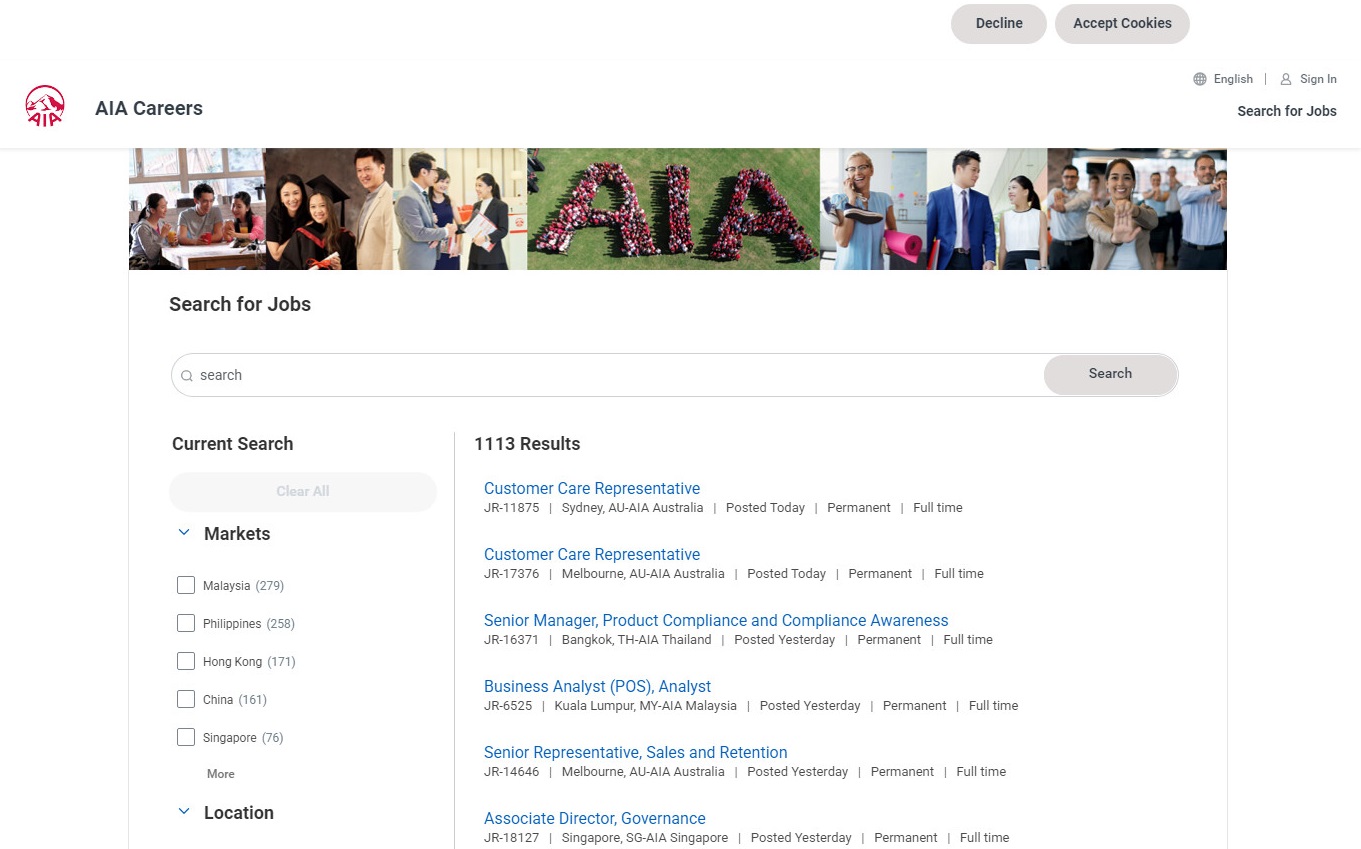This screenshot has height=849, width=1361.
Task: Collapse the Markets filter section chevron
Action: click(184, 533)
